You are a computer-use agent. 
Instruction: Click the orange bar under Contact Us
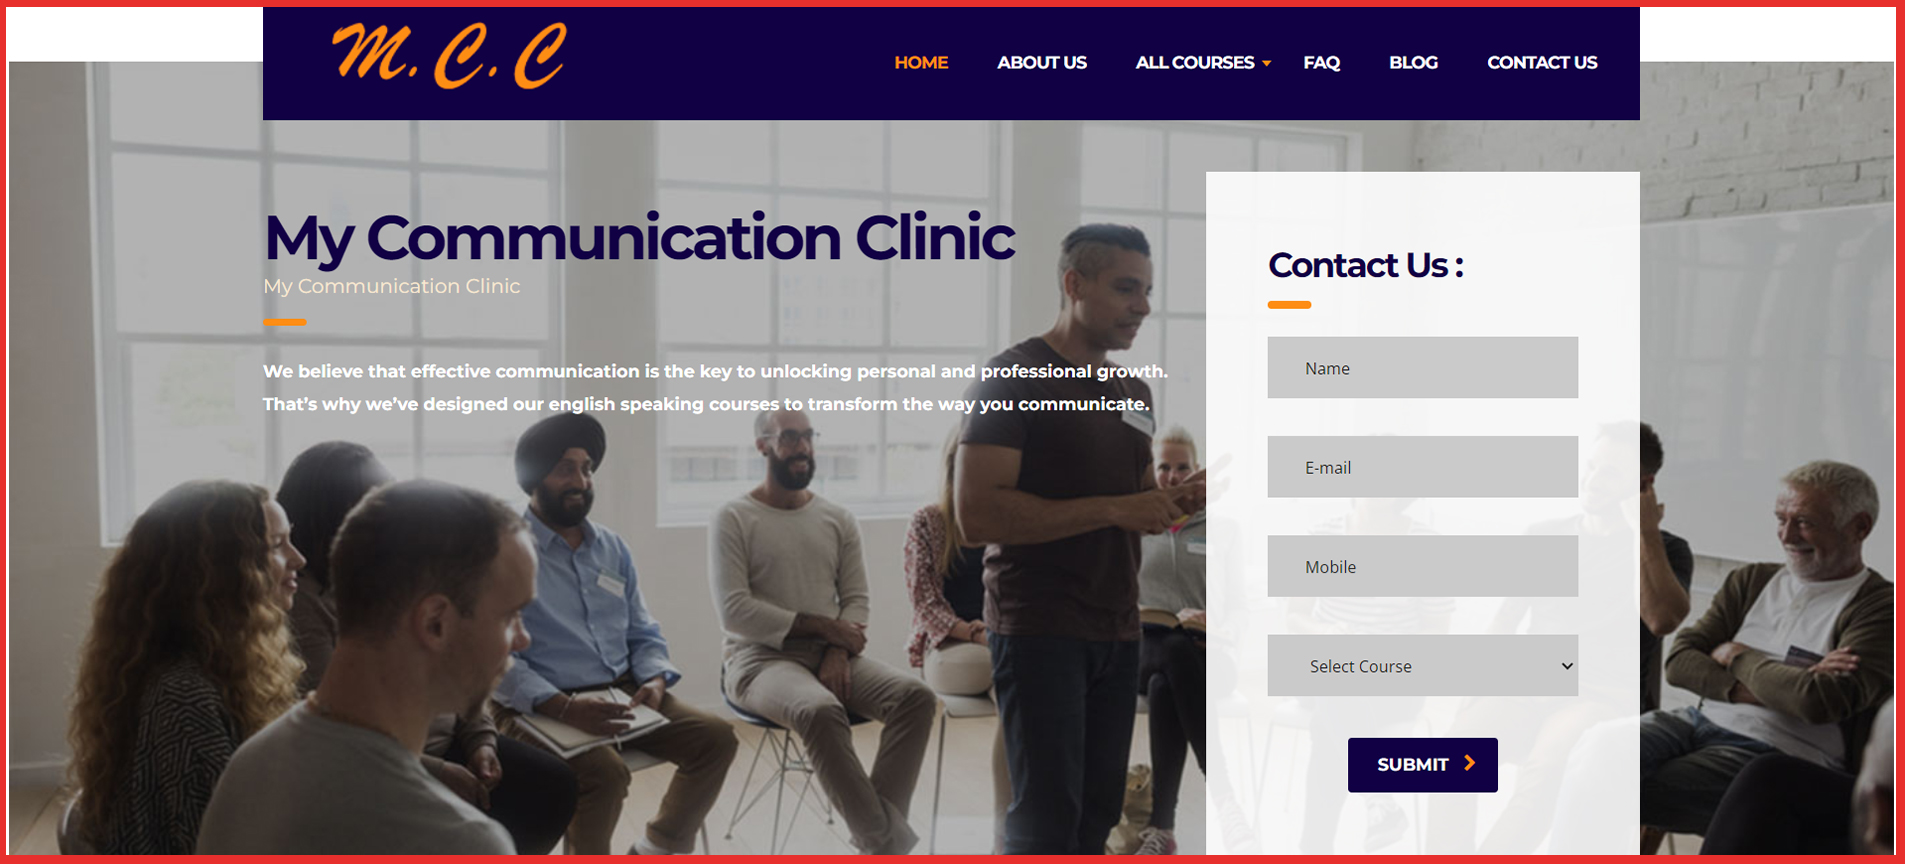[1289, 305]
